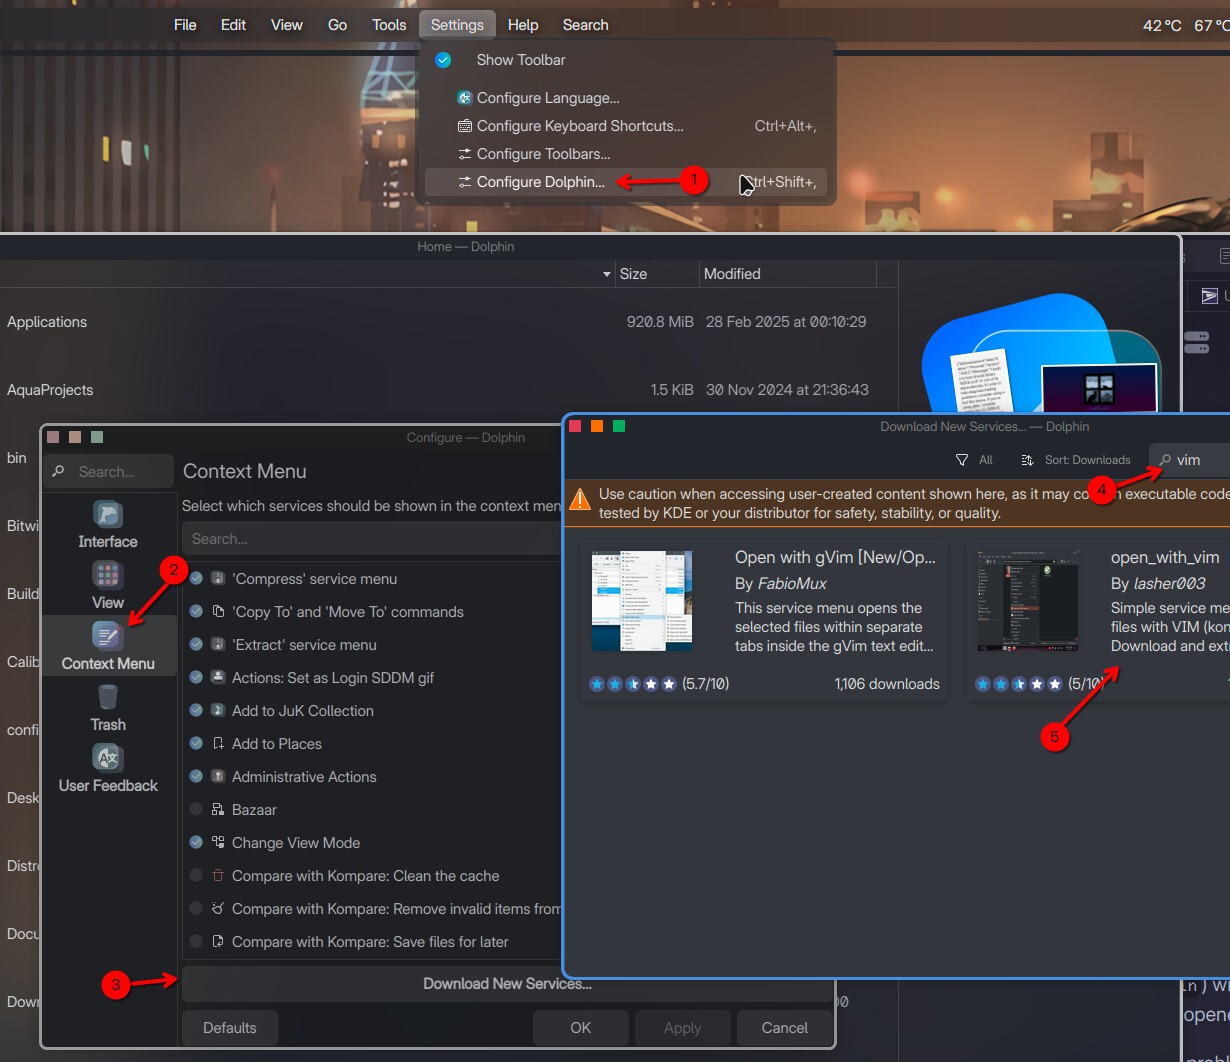Open the All category filter dropdown
The height and width of the screenshot is (1062, 1230).
coord(975,460)
